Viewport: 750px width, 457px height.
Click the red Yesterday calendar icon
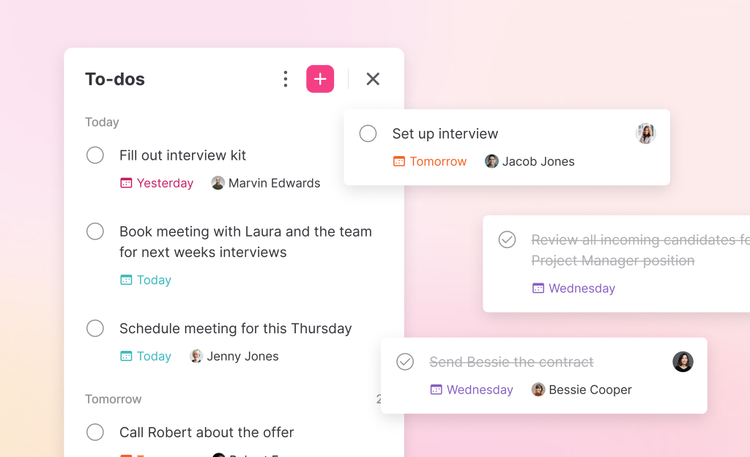[126, 183]
